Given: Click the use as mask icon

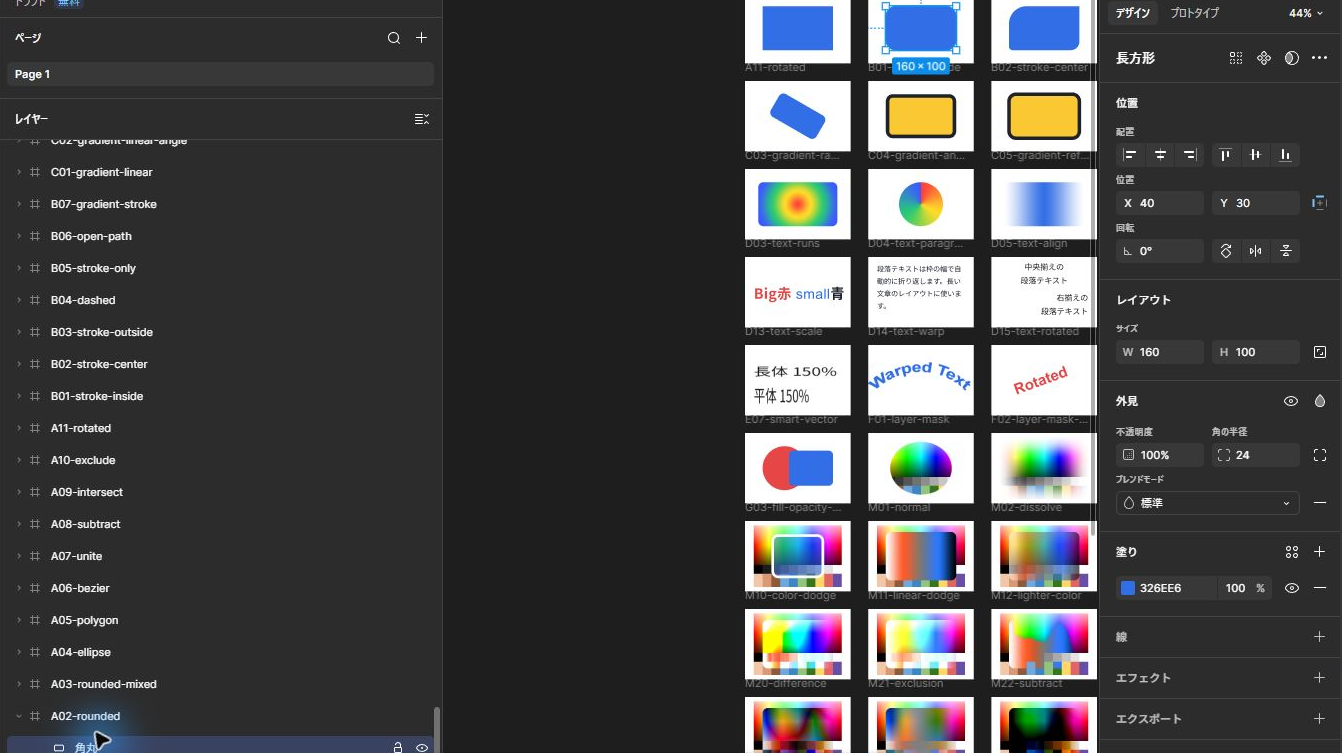Looking at the screenshot, I should [x=1292, y=58].
